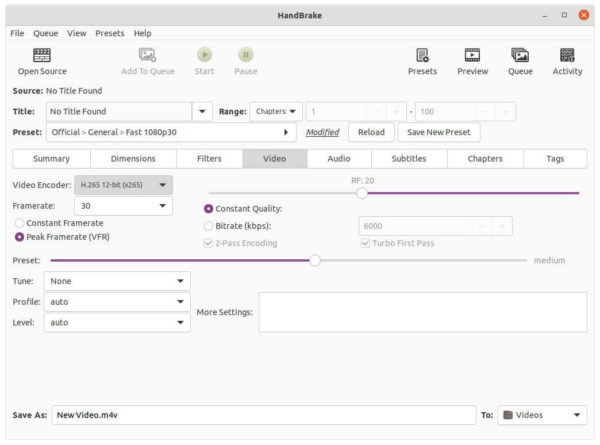Image resolution: width=600 pixels, height=445 pixels.
Task: Click the Pause encoding icon
Action: coord(246,55)
